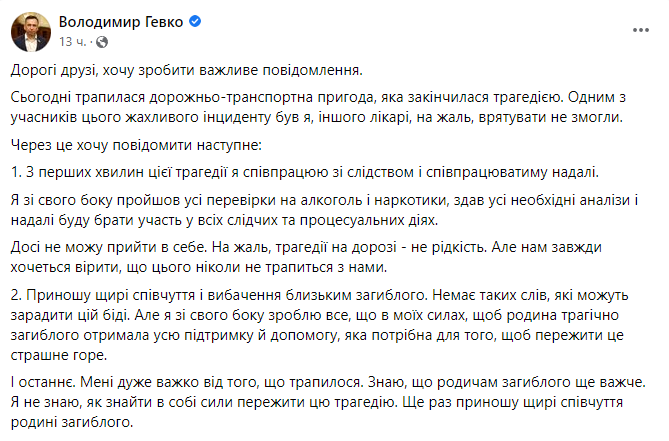The height and width of the screenshot is (441, 669).
Task: Click the public globe privacy icon
Action: (99, 42)
